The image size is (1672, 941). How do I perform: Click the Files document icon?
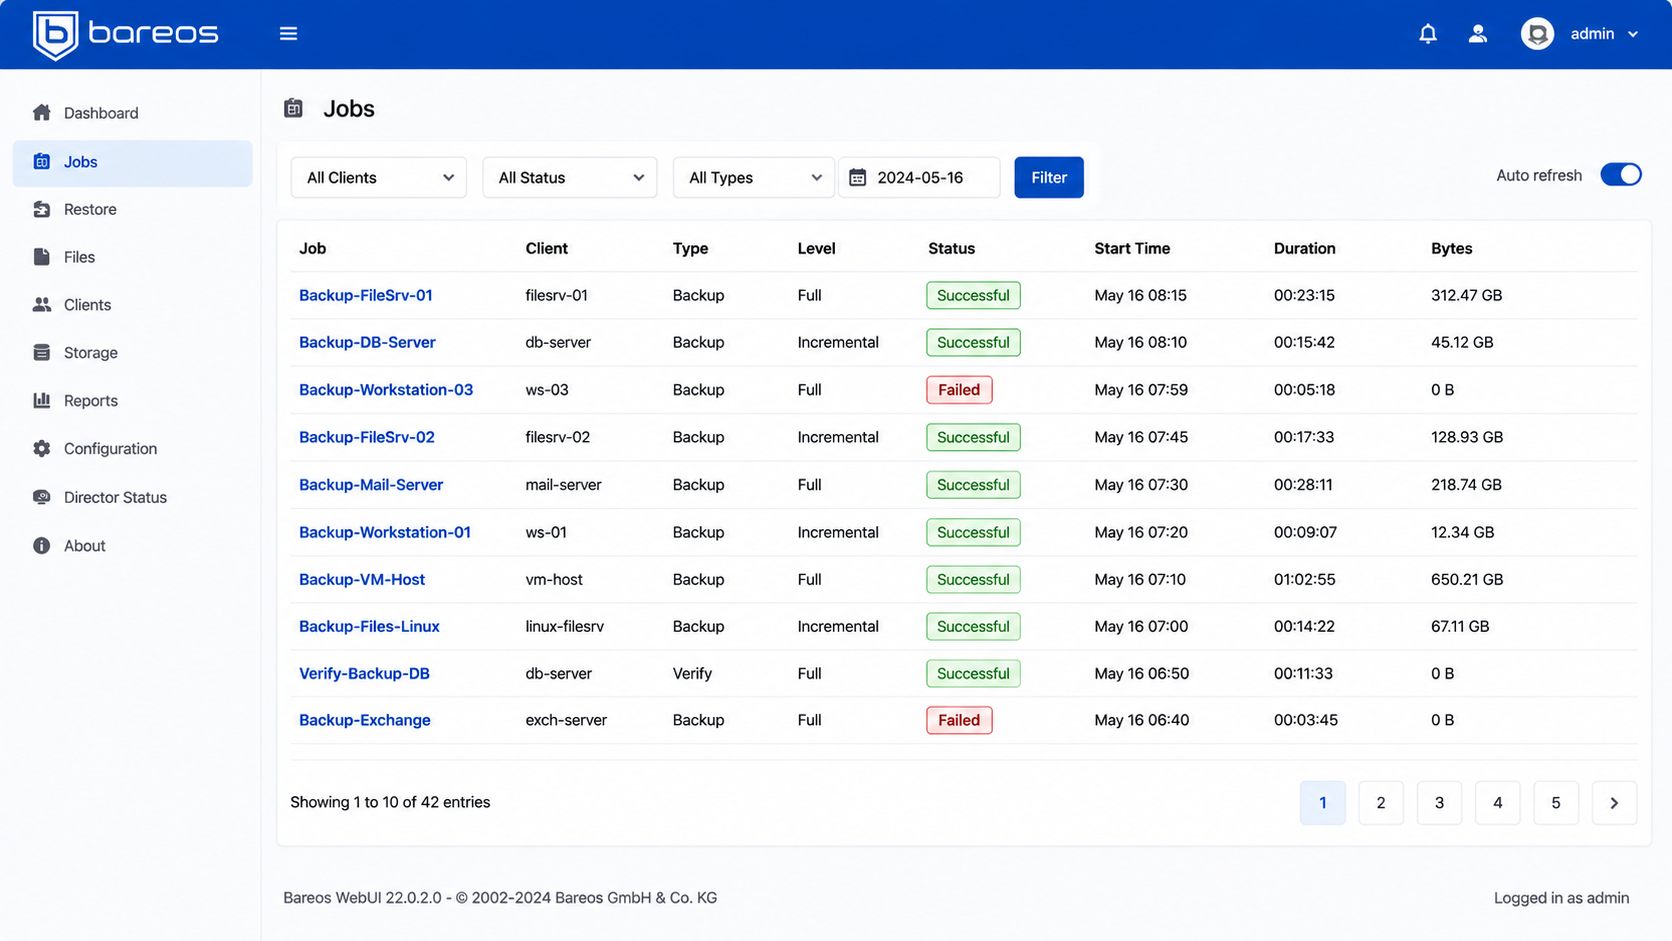(x=42, y=257)
